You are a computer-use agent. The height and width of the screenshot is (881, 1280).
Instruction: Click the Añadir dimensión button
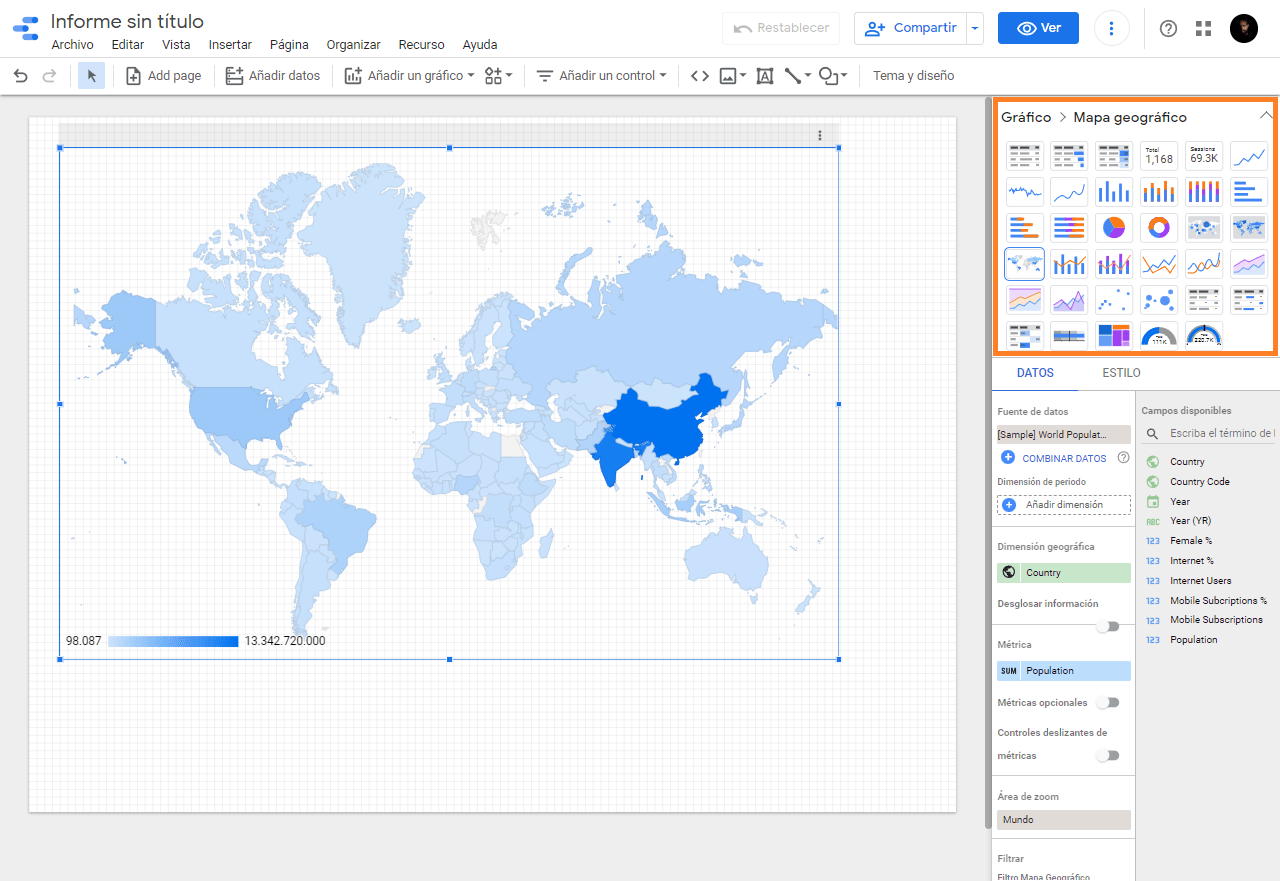click(1064, 505)
